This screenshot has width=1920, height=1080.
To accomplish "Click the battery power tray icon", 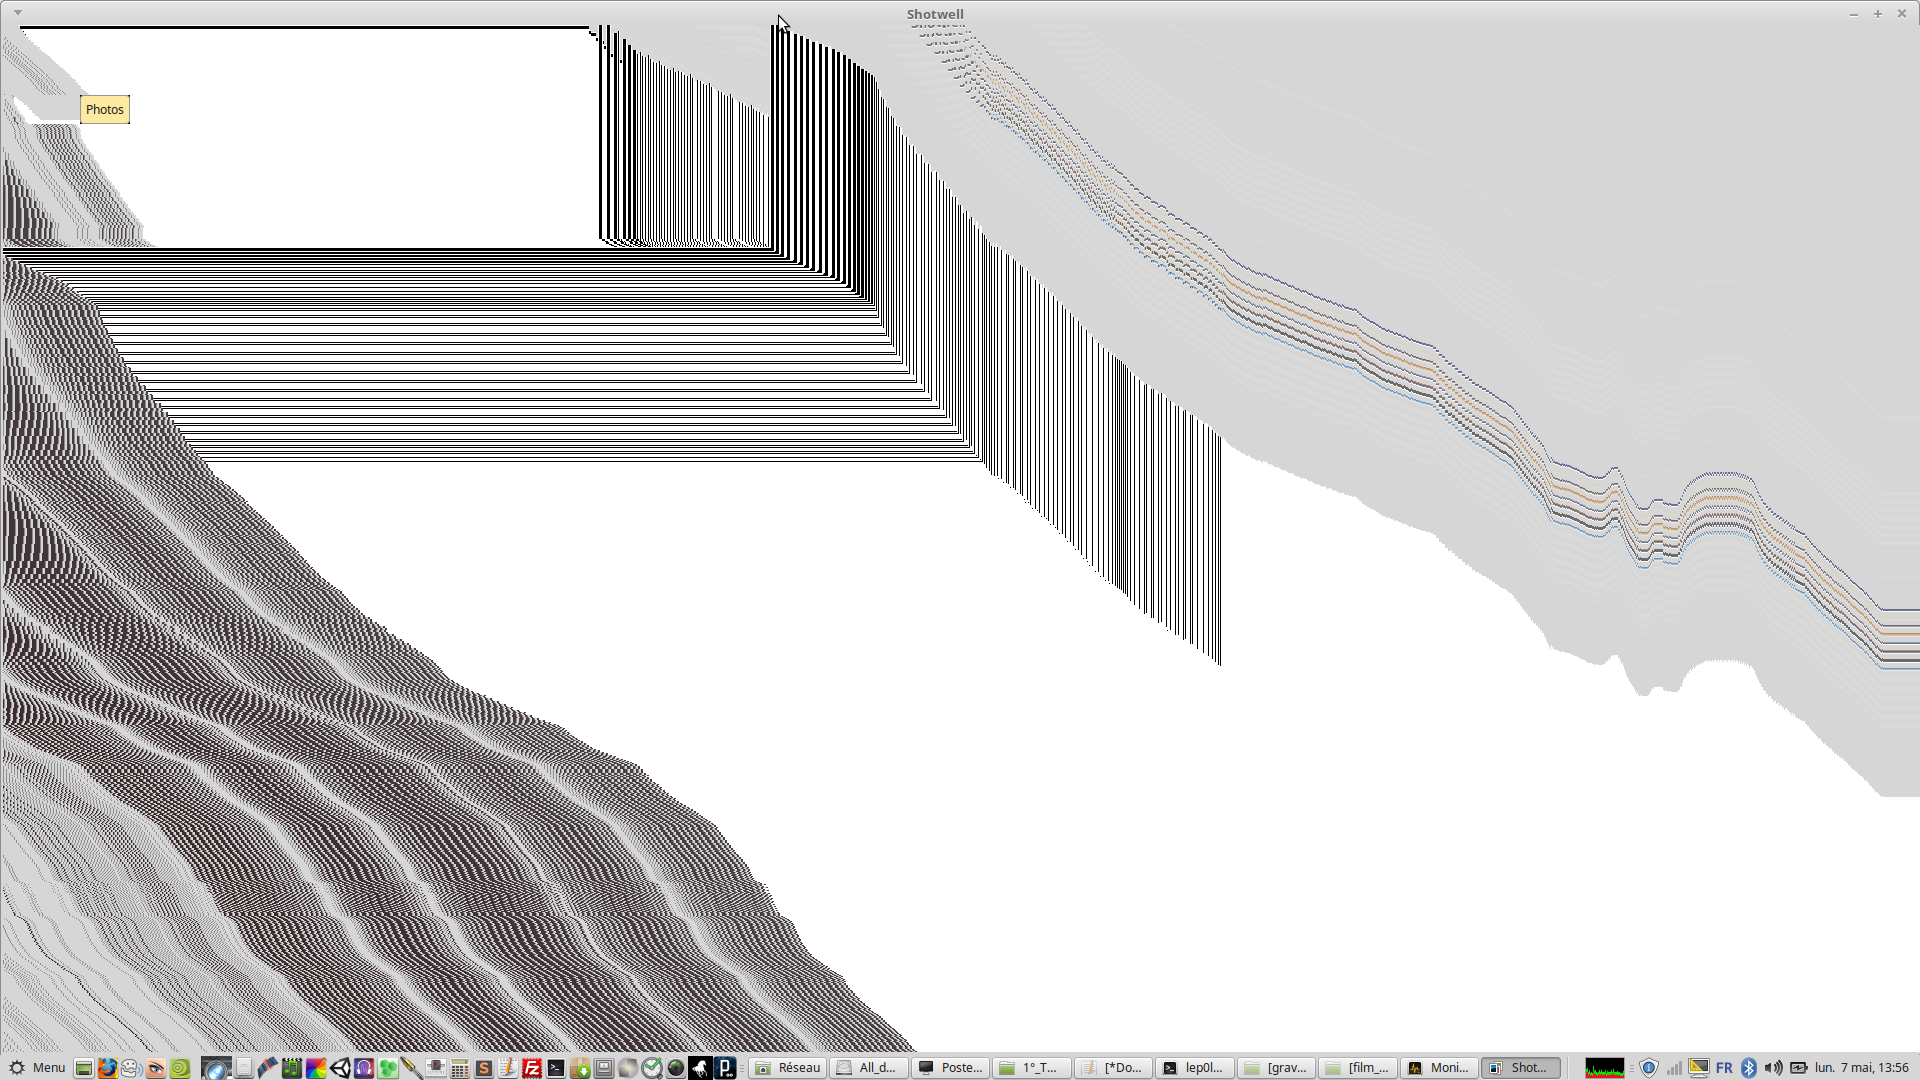I will (1798, 1068).
